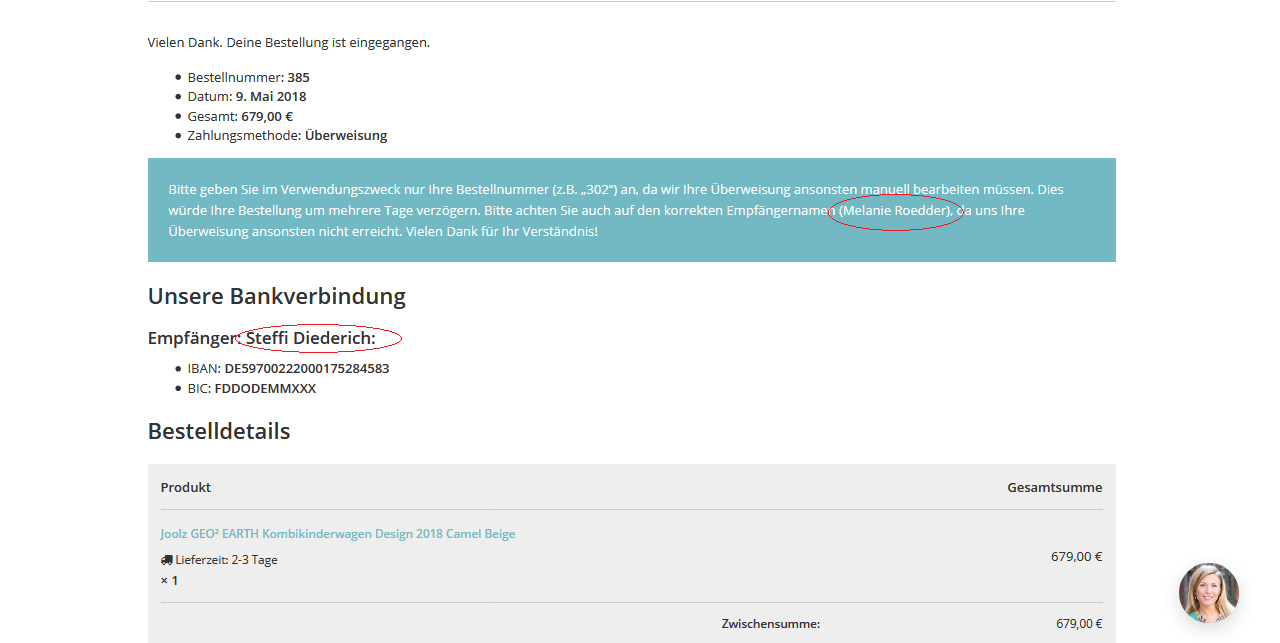Click the delivery truck icon beside Lieferzeit

point(166,560)
